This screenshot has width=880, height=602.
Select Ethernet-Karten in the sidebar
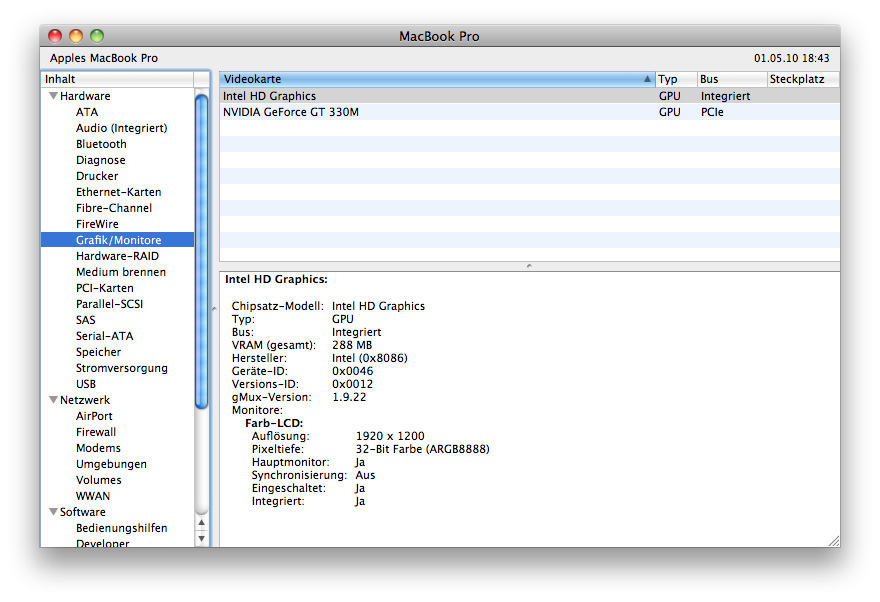[118, 192]
